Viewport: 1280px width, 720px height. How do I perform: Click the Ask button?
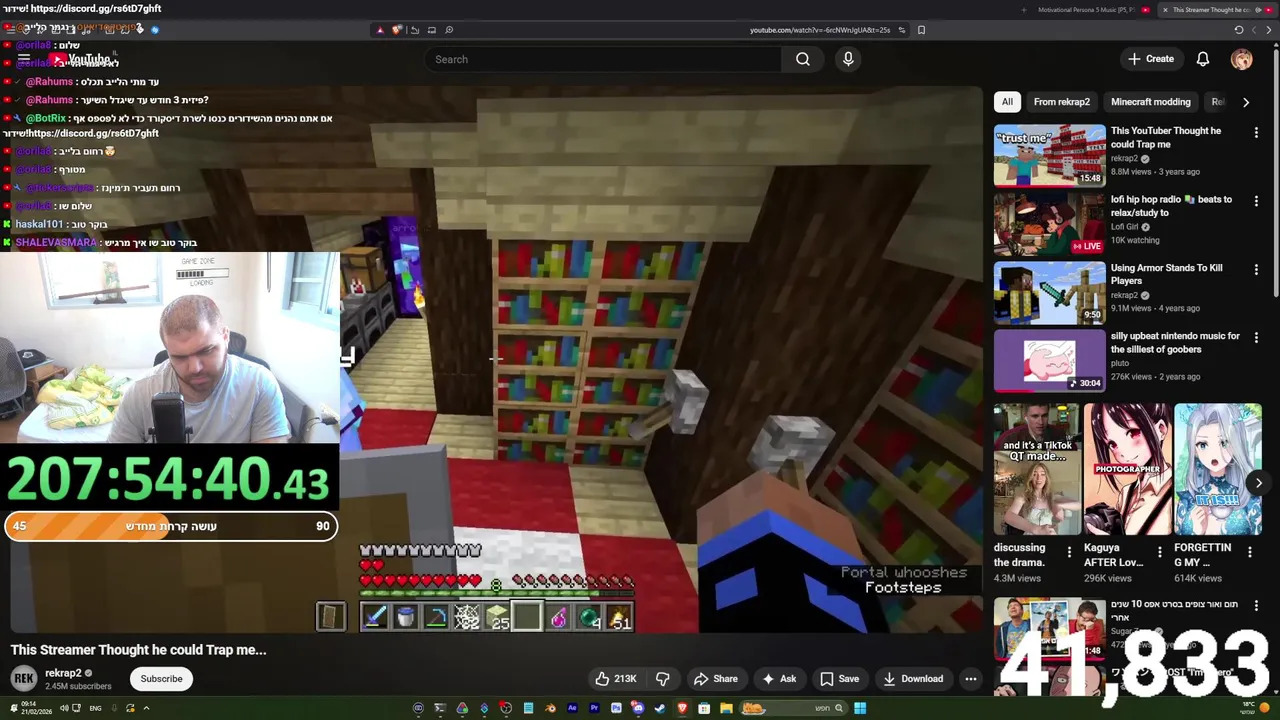(778, 679)
